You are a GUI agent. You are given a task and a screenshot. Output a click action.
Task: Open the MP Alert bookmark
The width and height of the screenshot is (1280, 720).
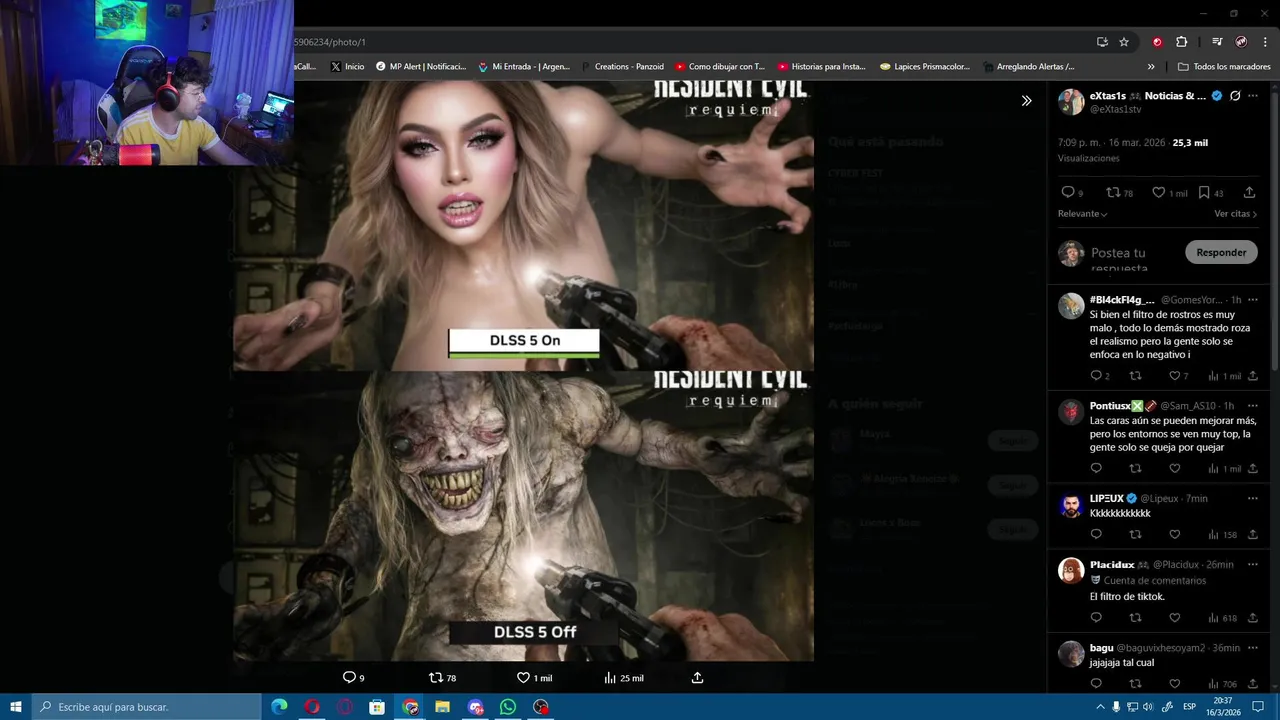point(421,67)
